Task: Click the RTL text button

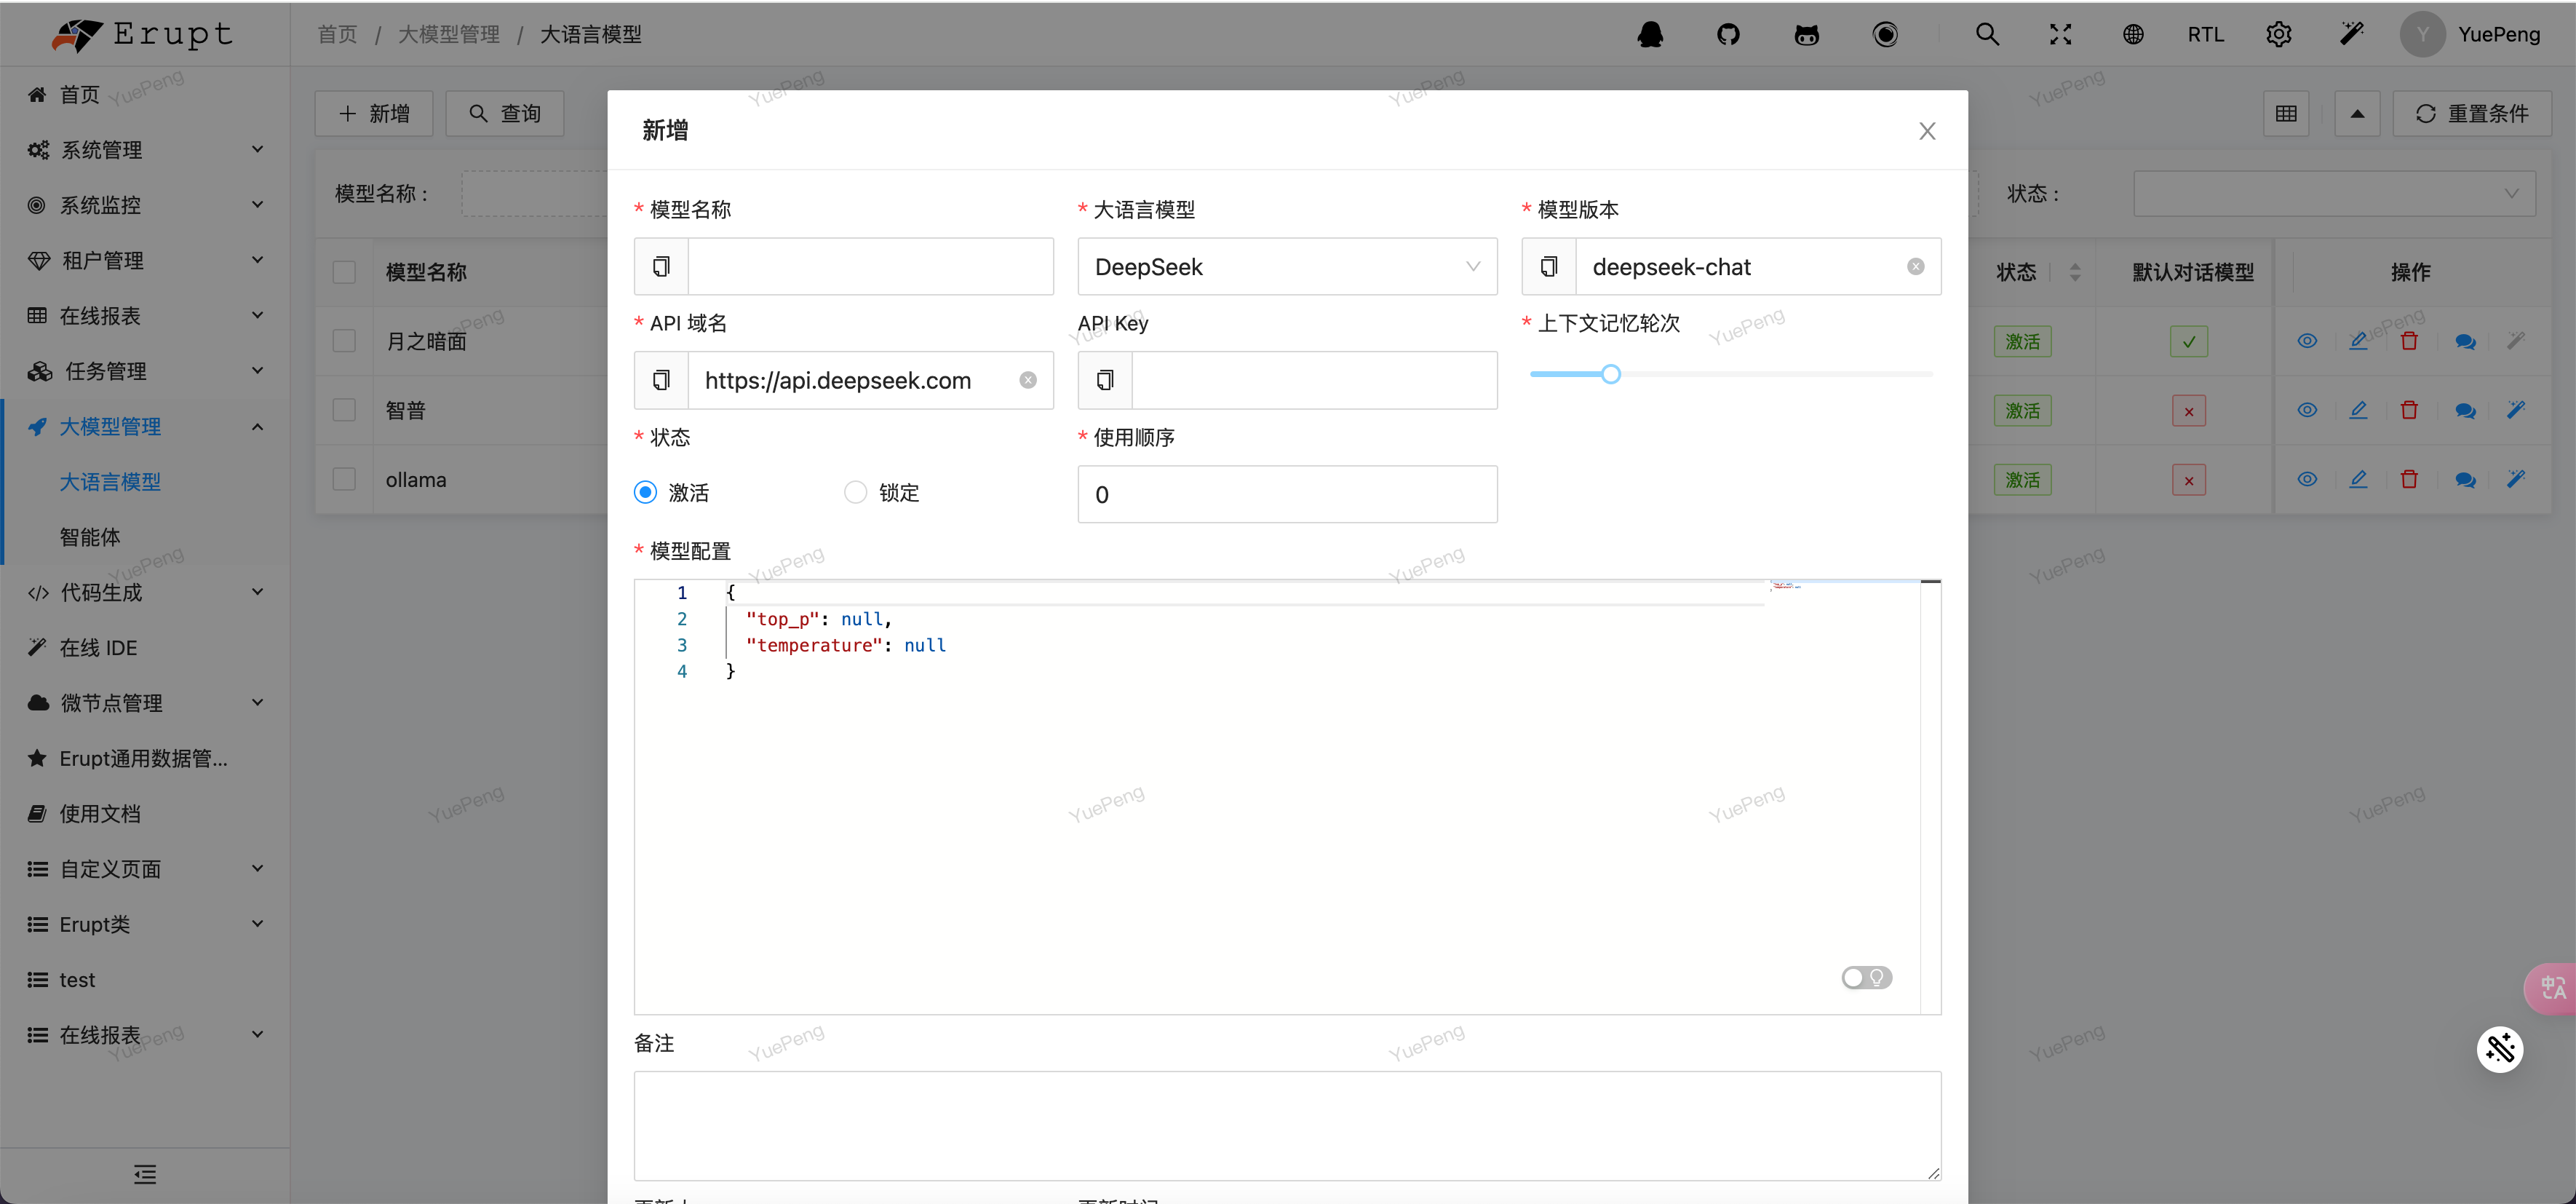Action: click(x=2205, y=35)
